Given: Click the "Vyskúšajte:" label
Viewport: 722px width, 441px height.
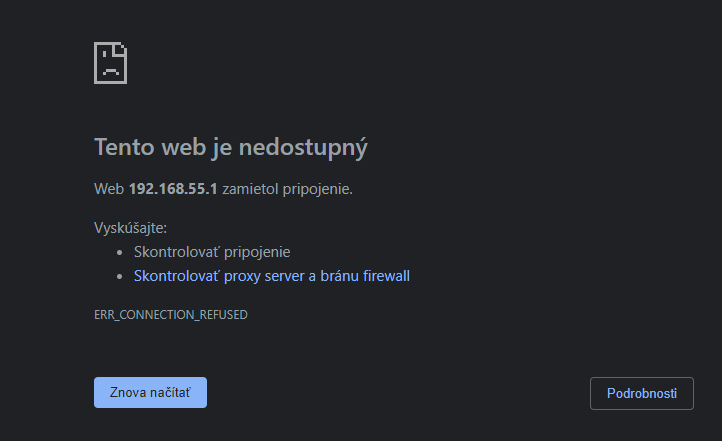Looking at the screenshot, I should 130,228.
